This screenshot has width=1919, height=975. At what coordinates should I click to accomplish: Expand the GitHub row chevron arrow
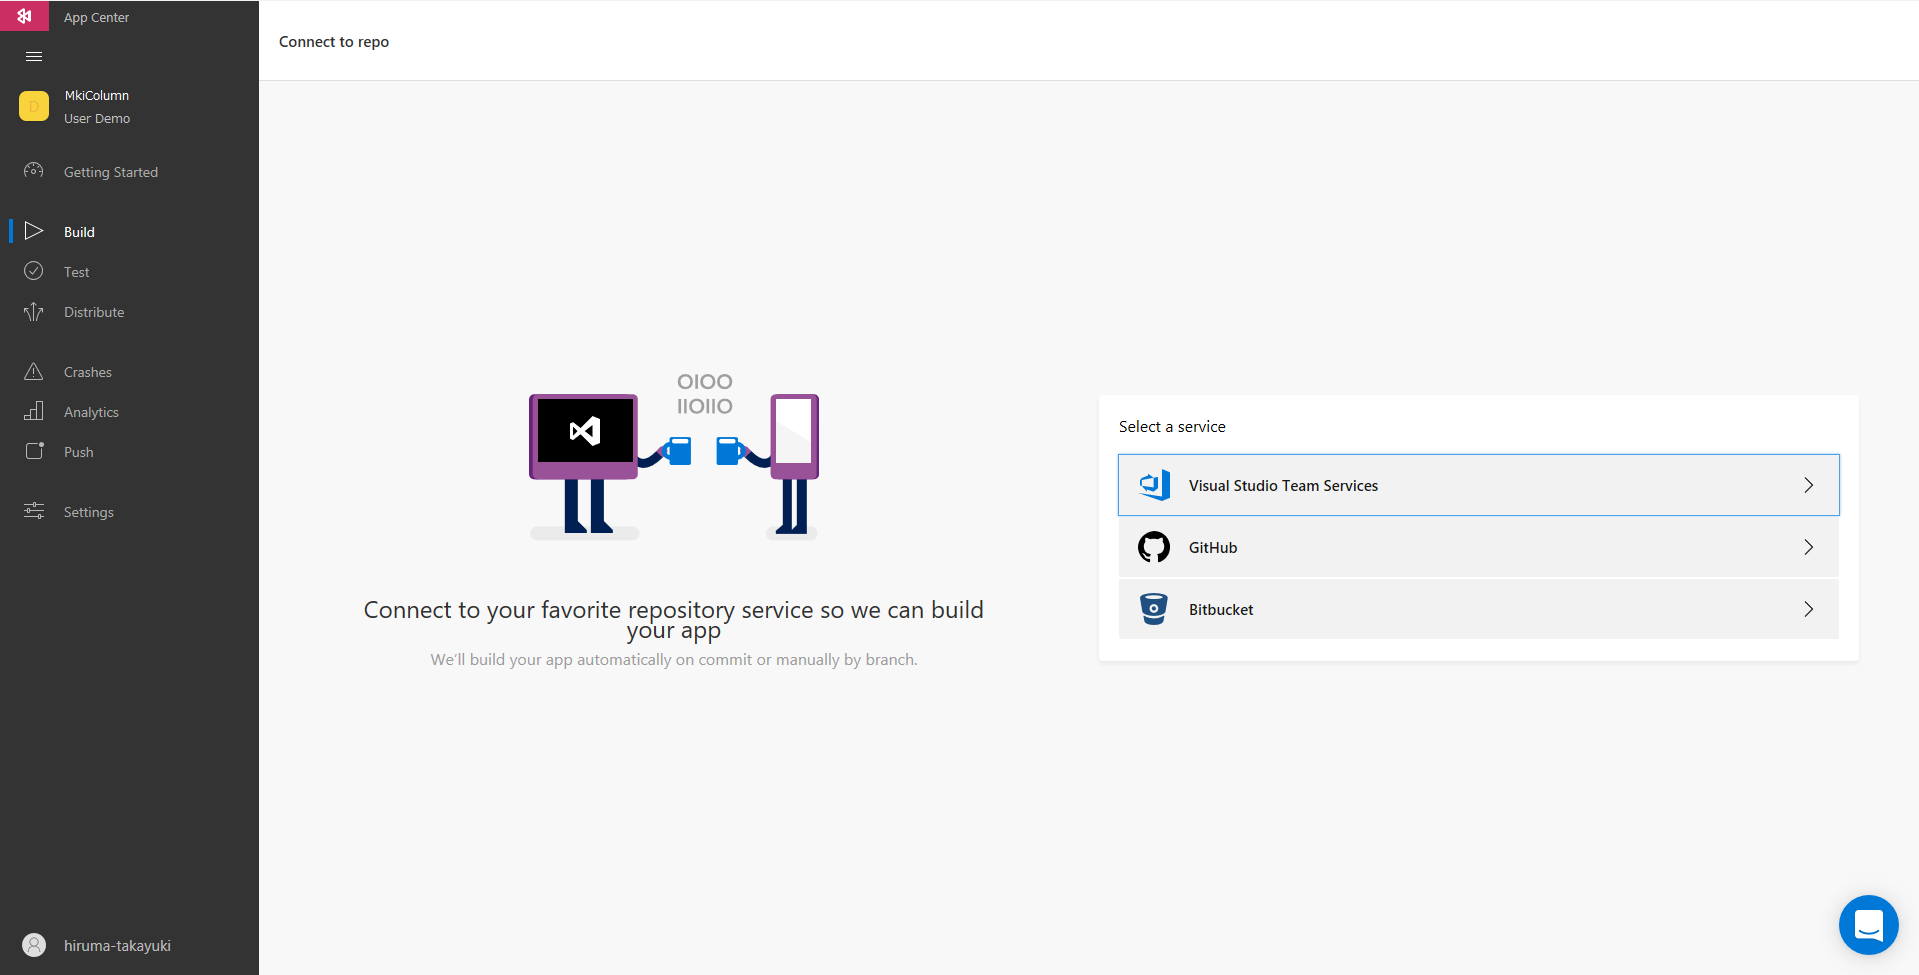click(x=1808, y=547)
